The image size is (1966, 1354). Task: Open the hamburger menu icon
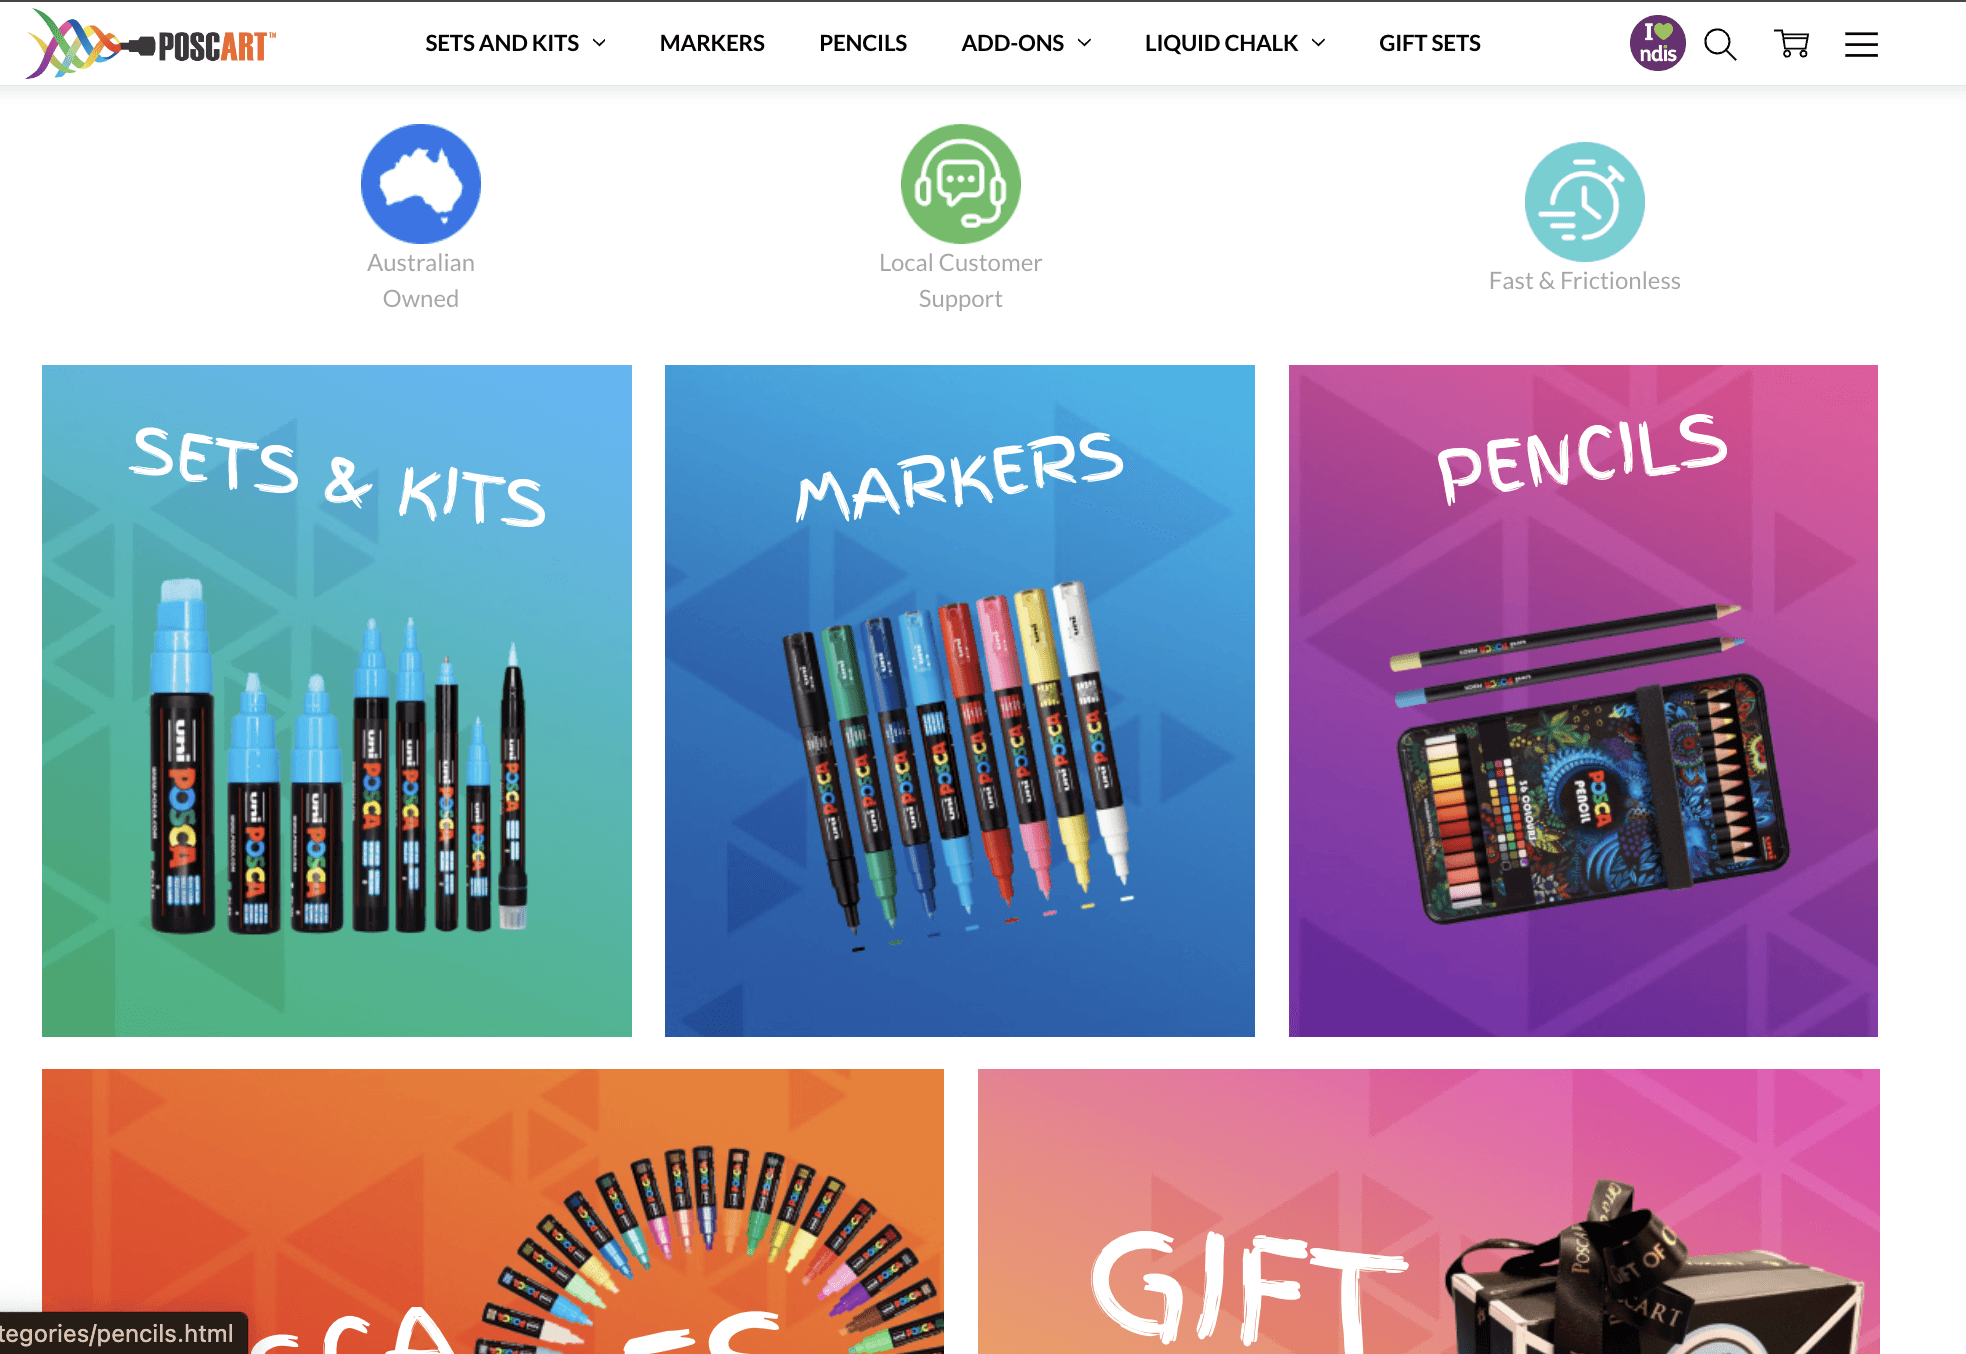pos(1861,44)
